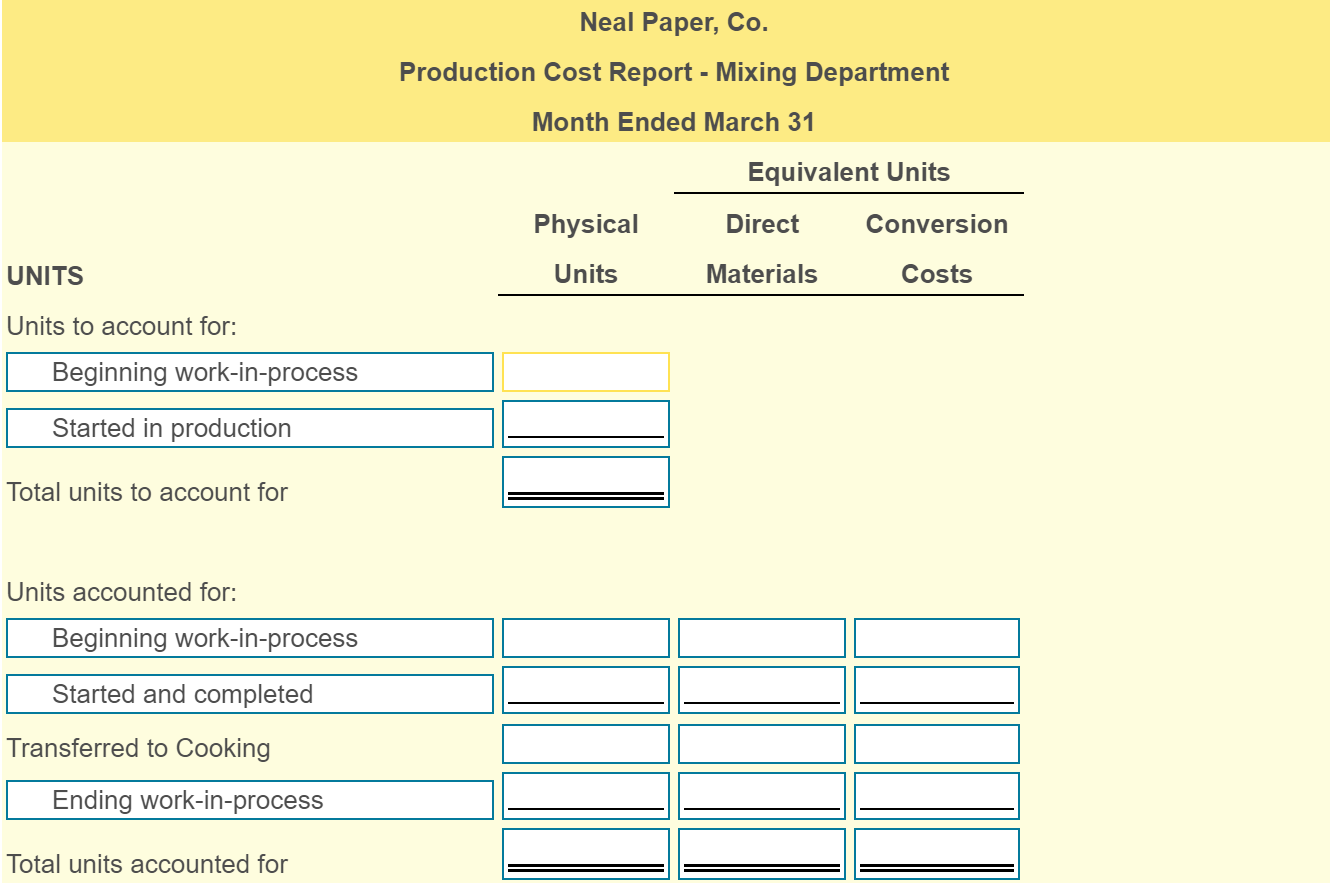Click Beginning work-in-process Conversion Costs cell
The image size is (1330, 883).
[936, 637]
